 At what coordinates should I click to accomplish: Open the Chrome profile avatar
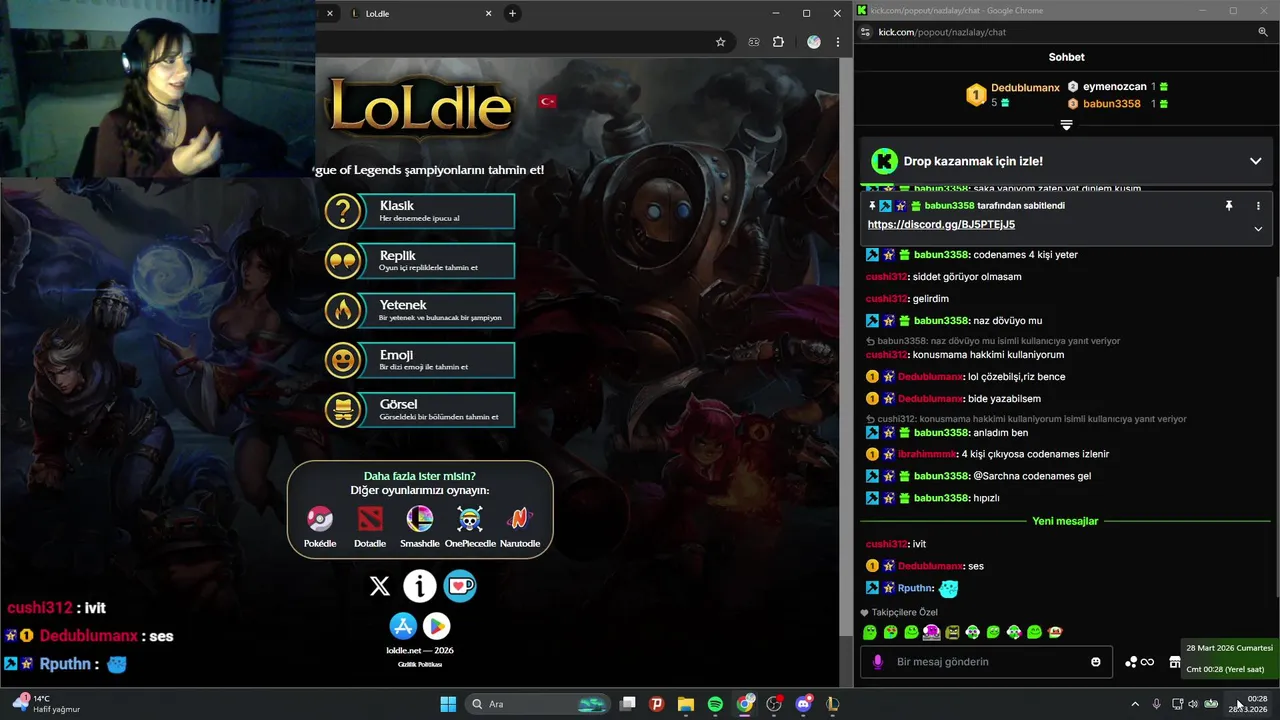point(814,42)
